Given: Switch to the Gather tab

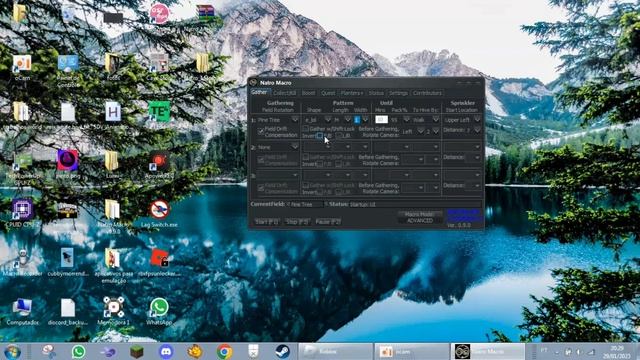Looking at the screenshot, I should point(259,93).
